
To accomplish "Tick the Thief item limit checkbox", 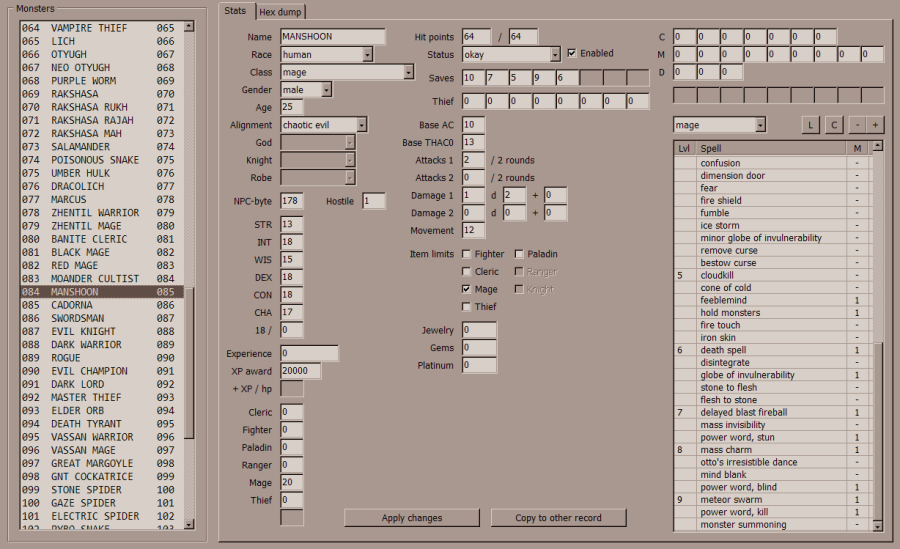I will tap(466, 307).
